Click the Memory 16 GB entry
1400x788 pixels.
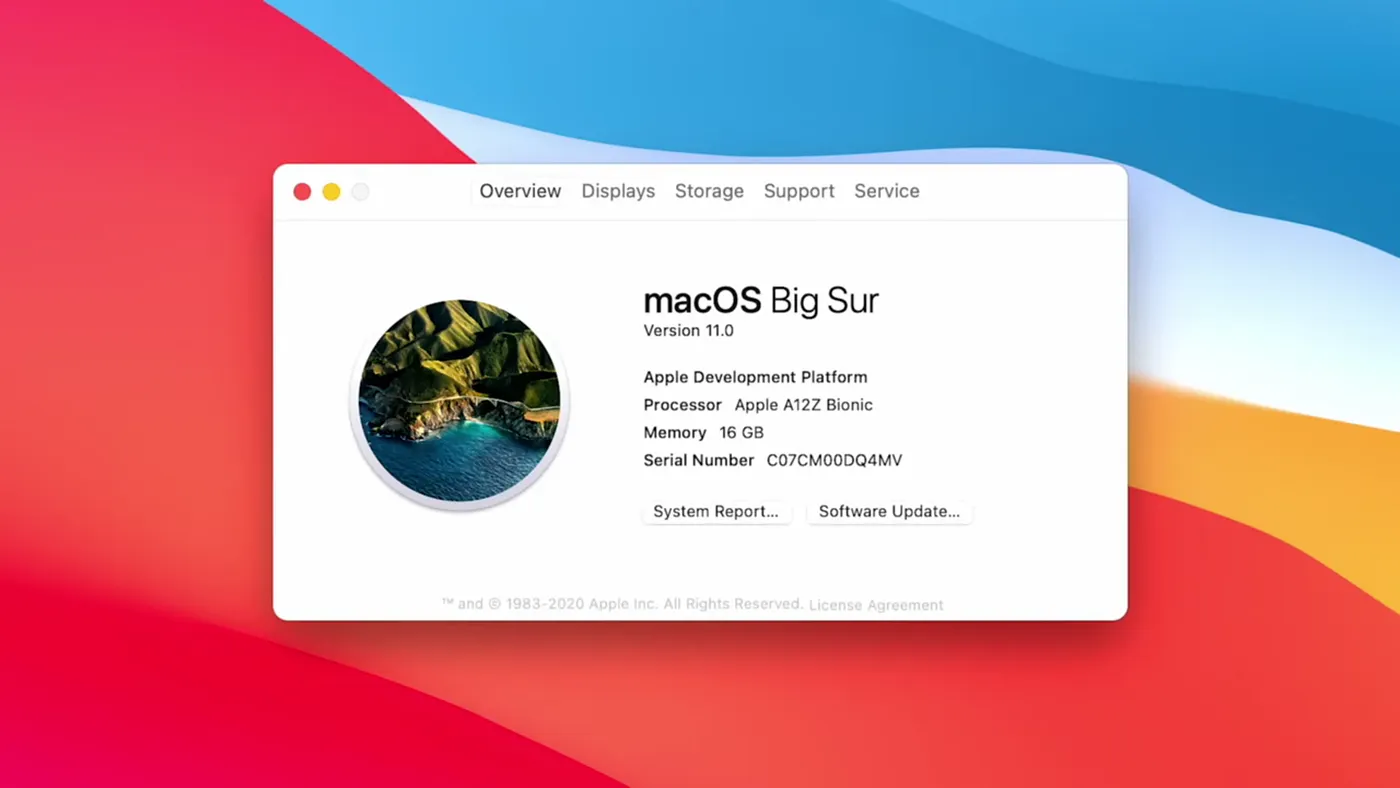(703, 432)
